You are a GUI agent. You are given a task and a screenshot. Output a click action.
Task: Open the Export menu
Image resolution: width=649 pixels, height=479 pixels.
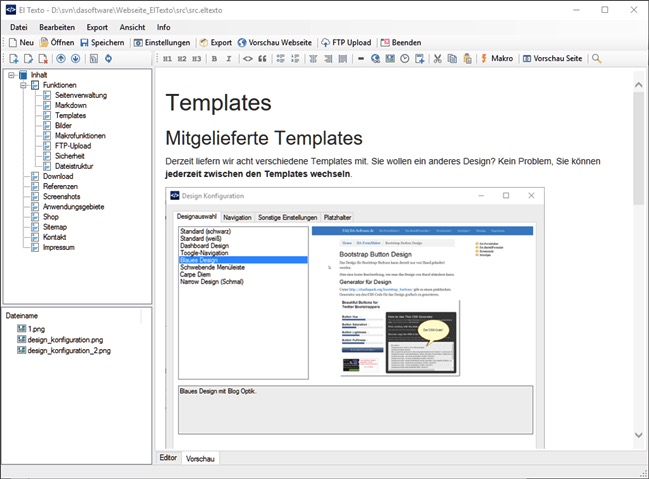click(x=97, y=27)
